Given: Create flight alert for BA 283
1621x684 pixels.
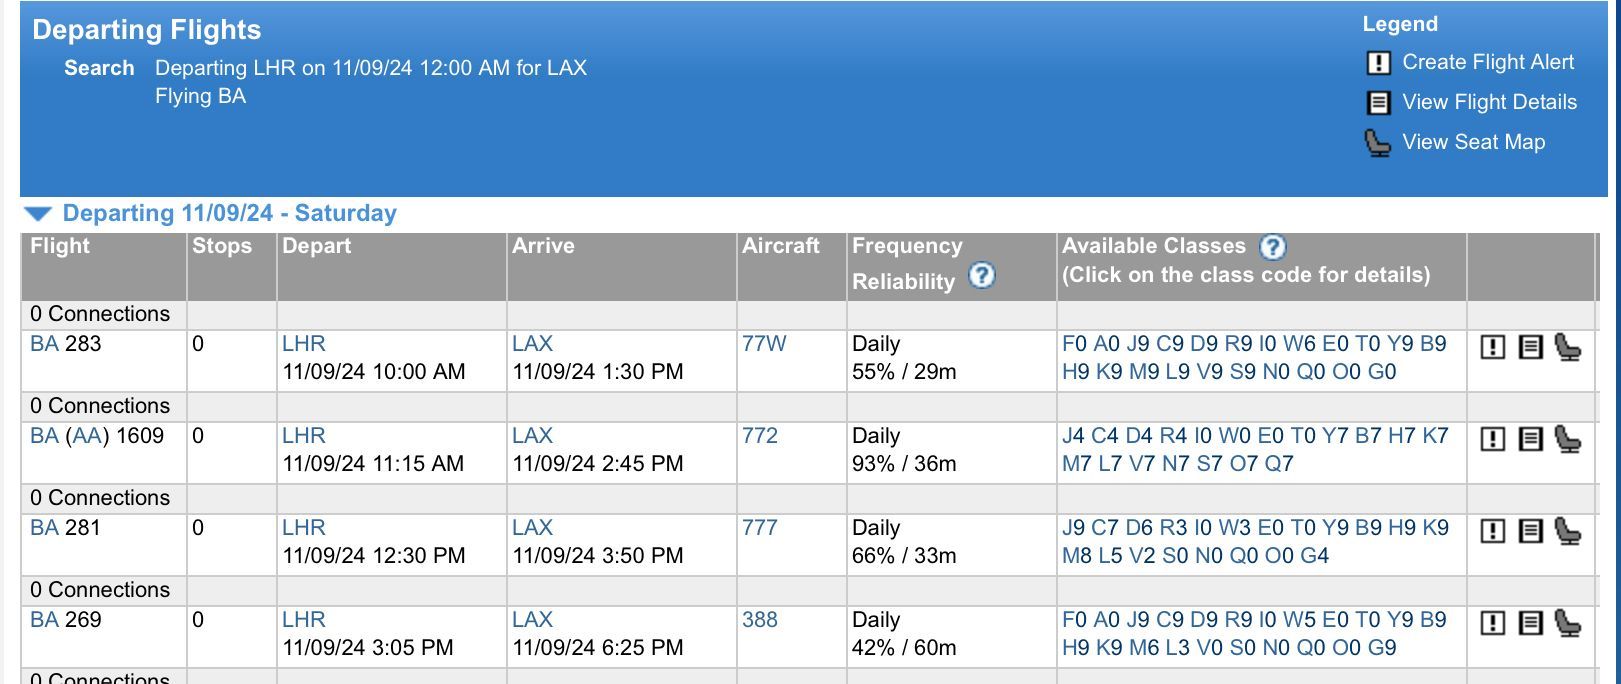Looking at the screenshot, I should click(1492, 347).
